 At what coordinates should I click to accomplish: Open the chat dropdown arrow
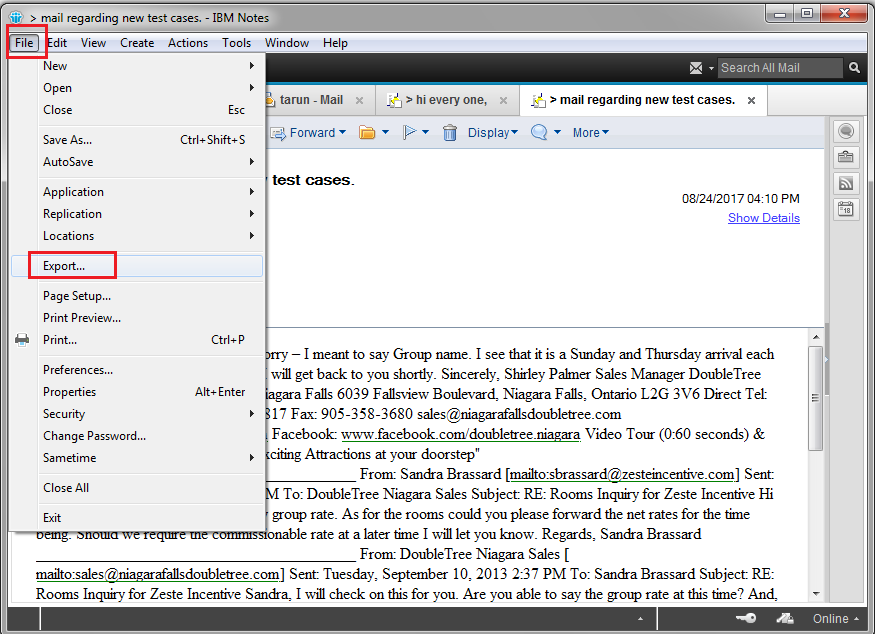pyautogui.click(x=557, y=133)
